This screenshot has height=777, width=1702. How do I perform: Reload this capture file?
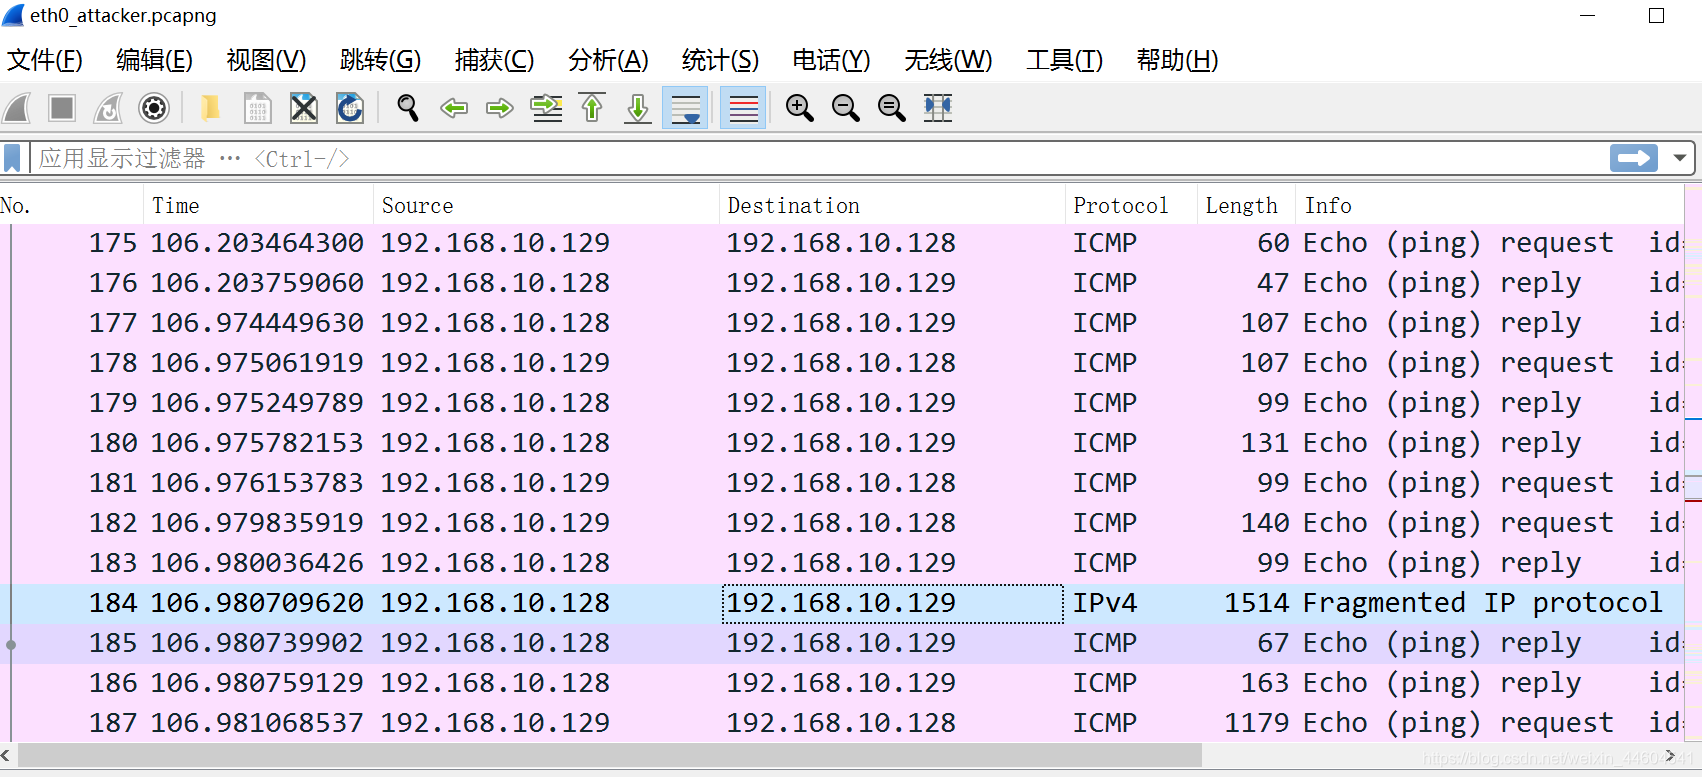[x=350, y=107]
